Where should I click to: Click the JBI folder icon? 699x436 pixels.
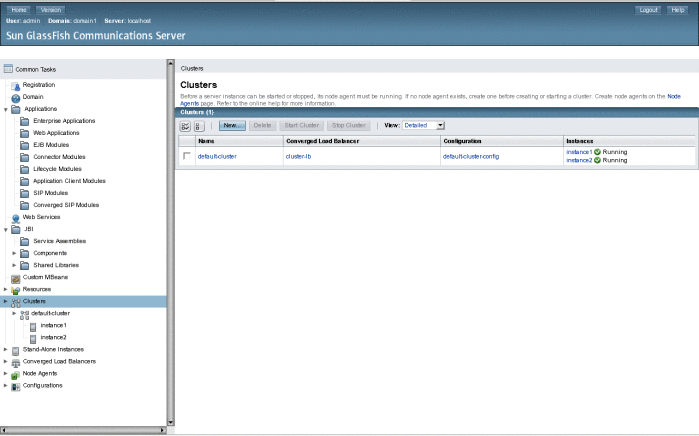[16, 230]
